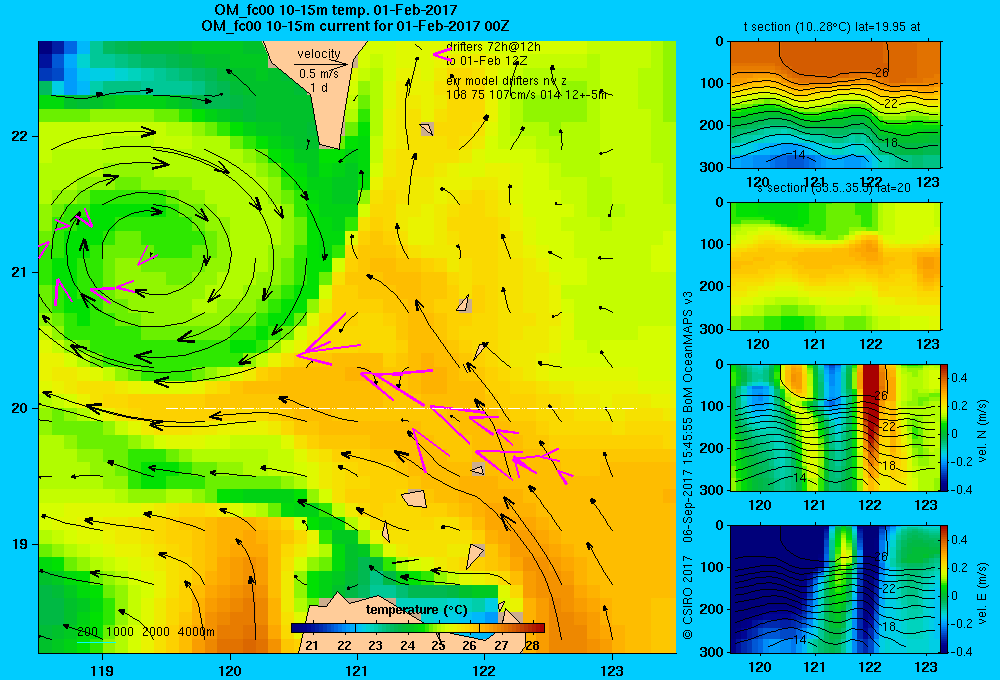This screenshot has width=1000, height=680.
Task: Click latitude label 22 on main map axis
Action: click(x=20, y=136)
